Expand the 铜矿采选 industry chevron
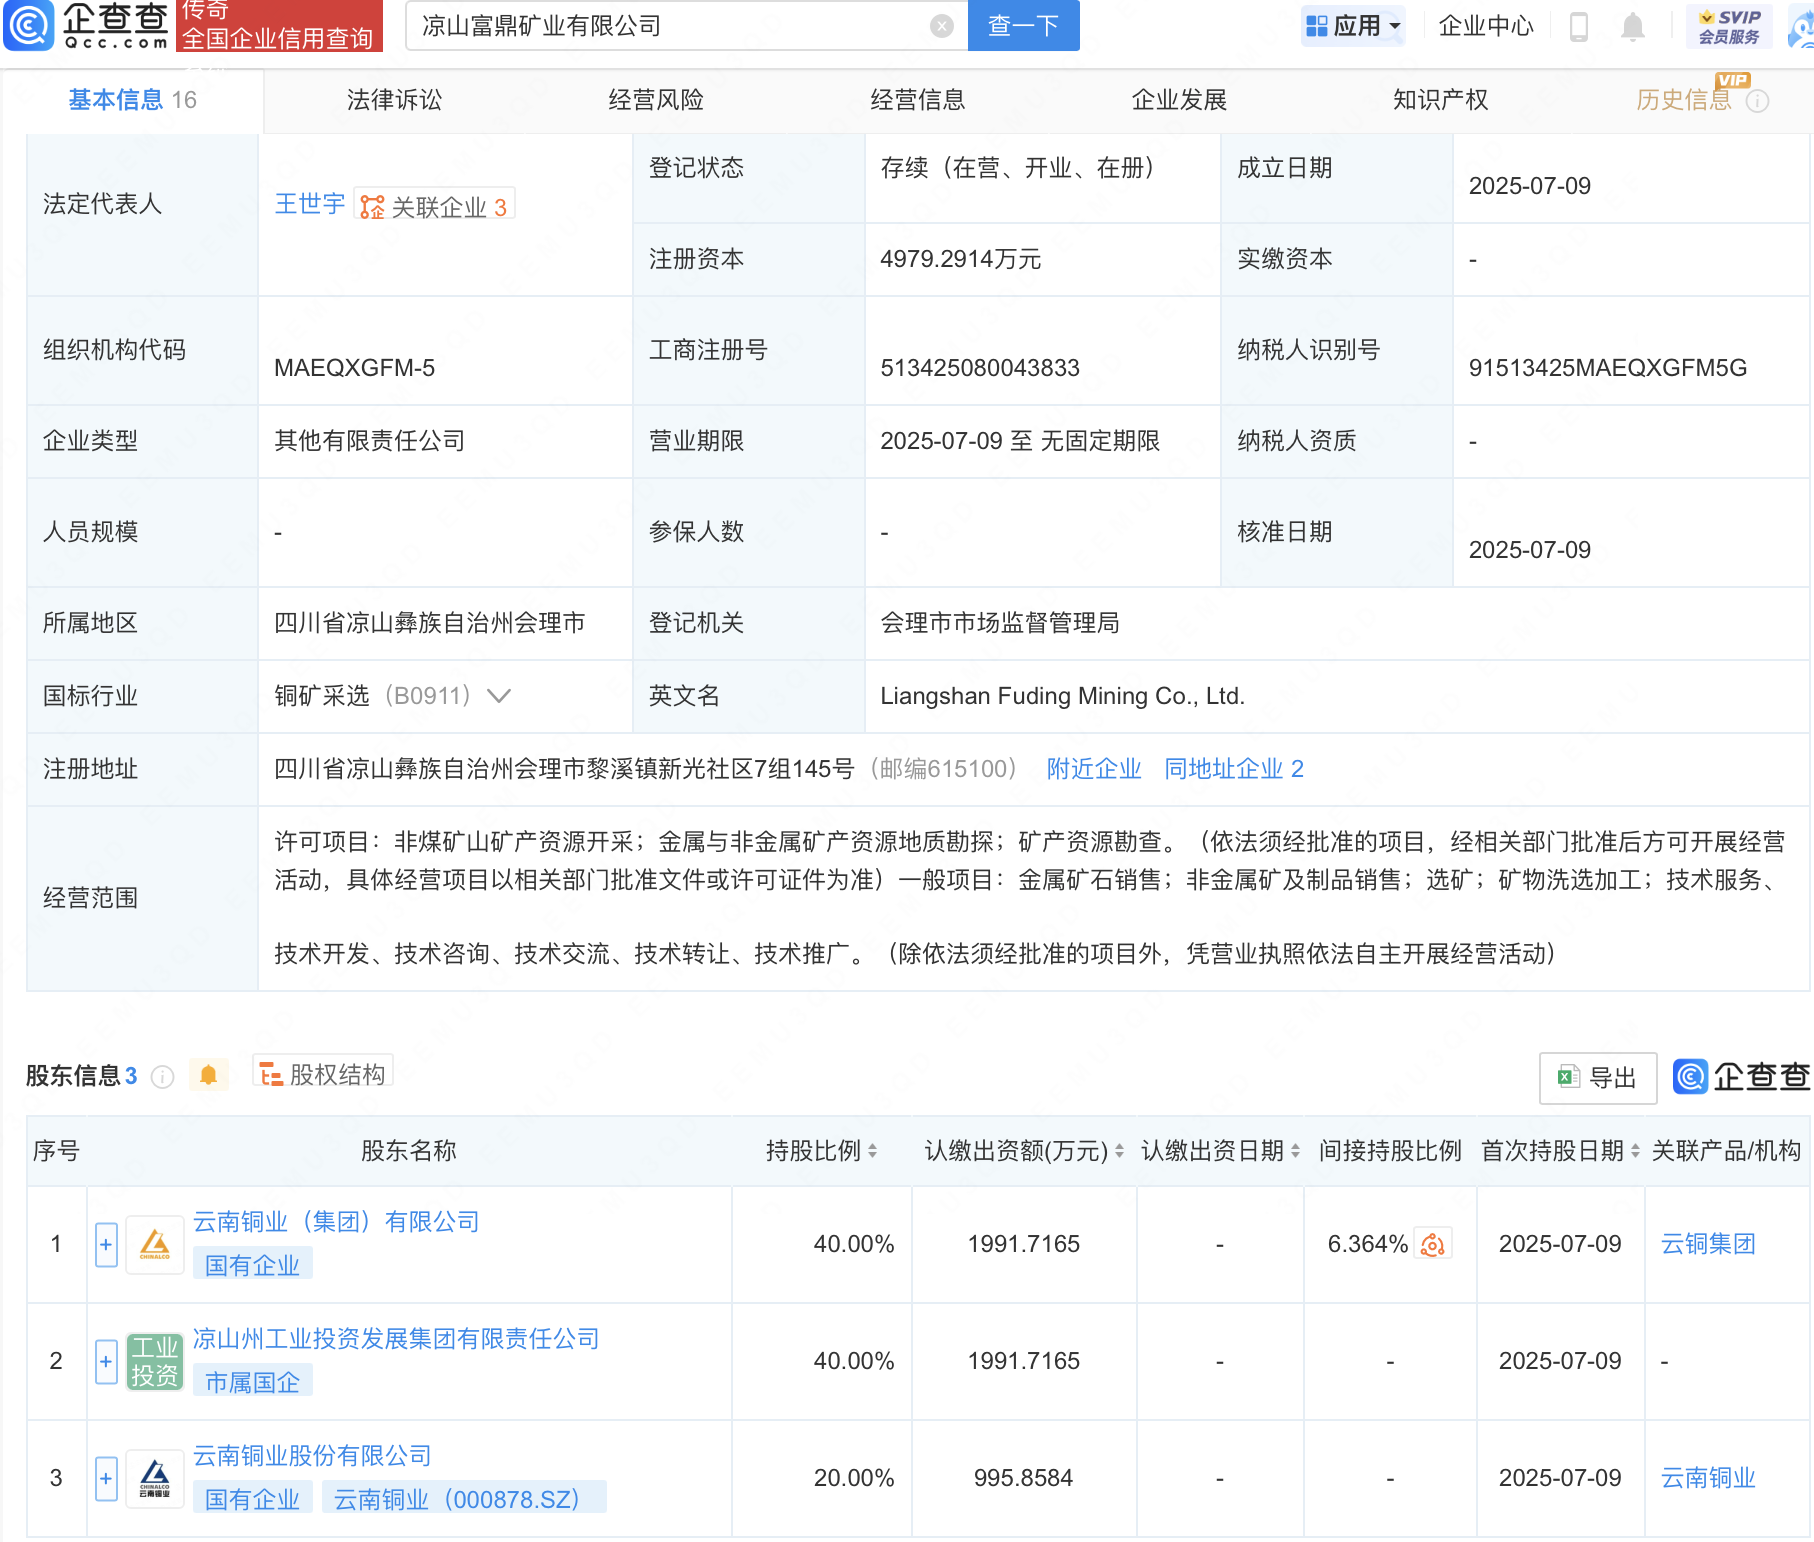The width and height of the screenshot is (1814, 1542). click(498, 696)
